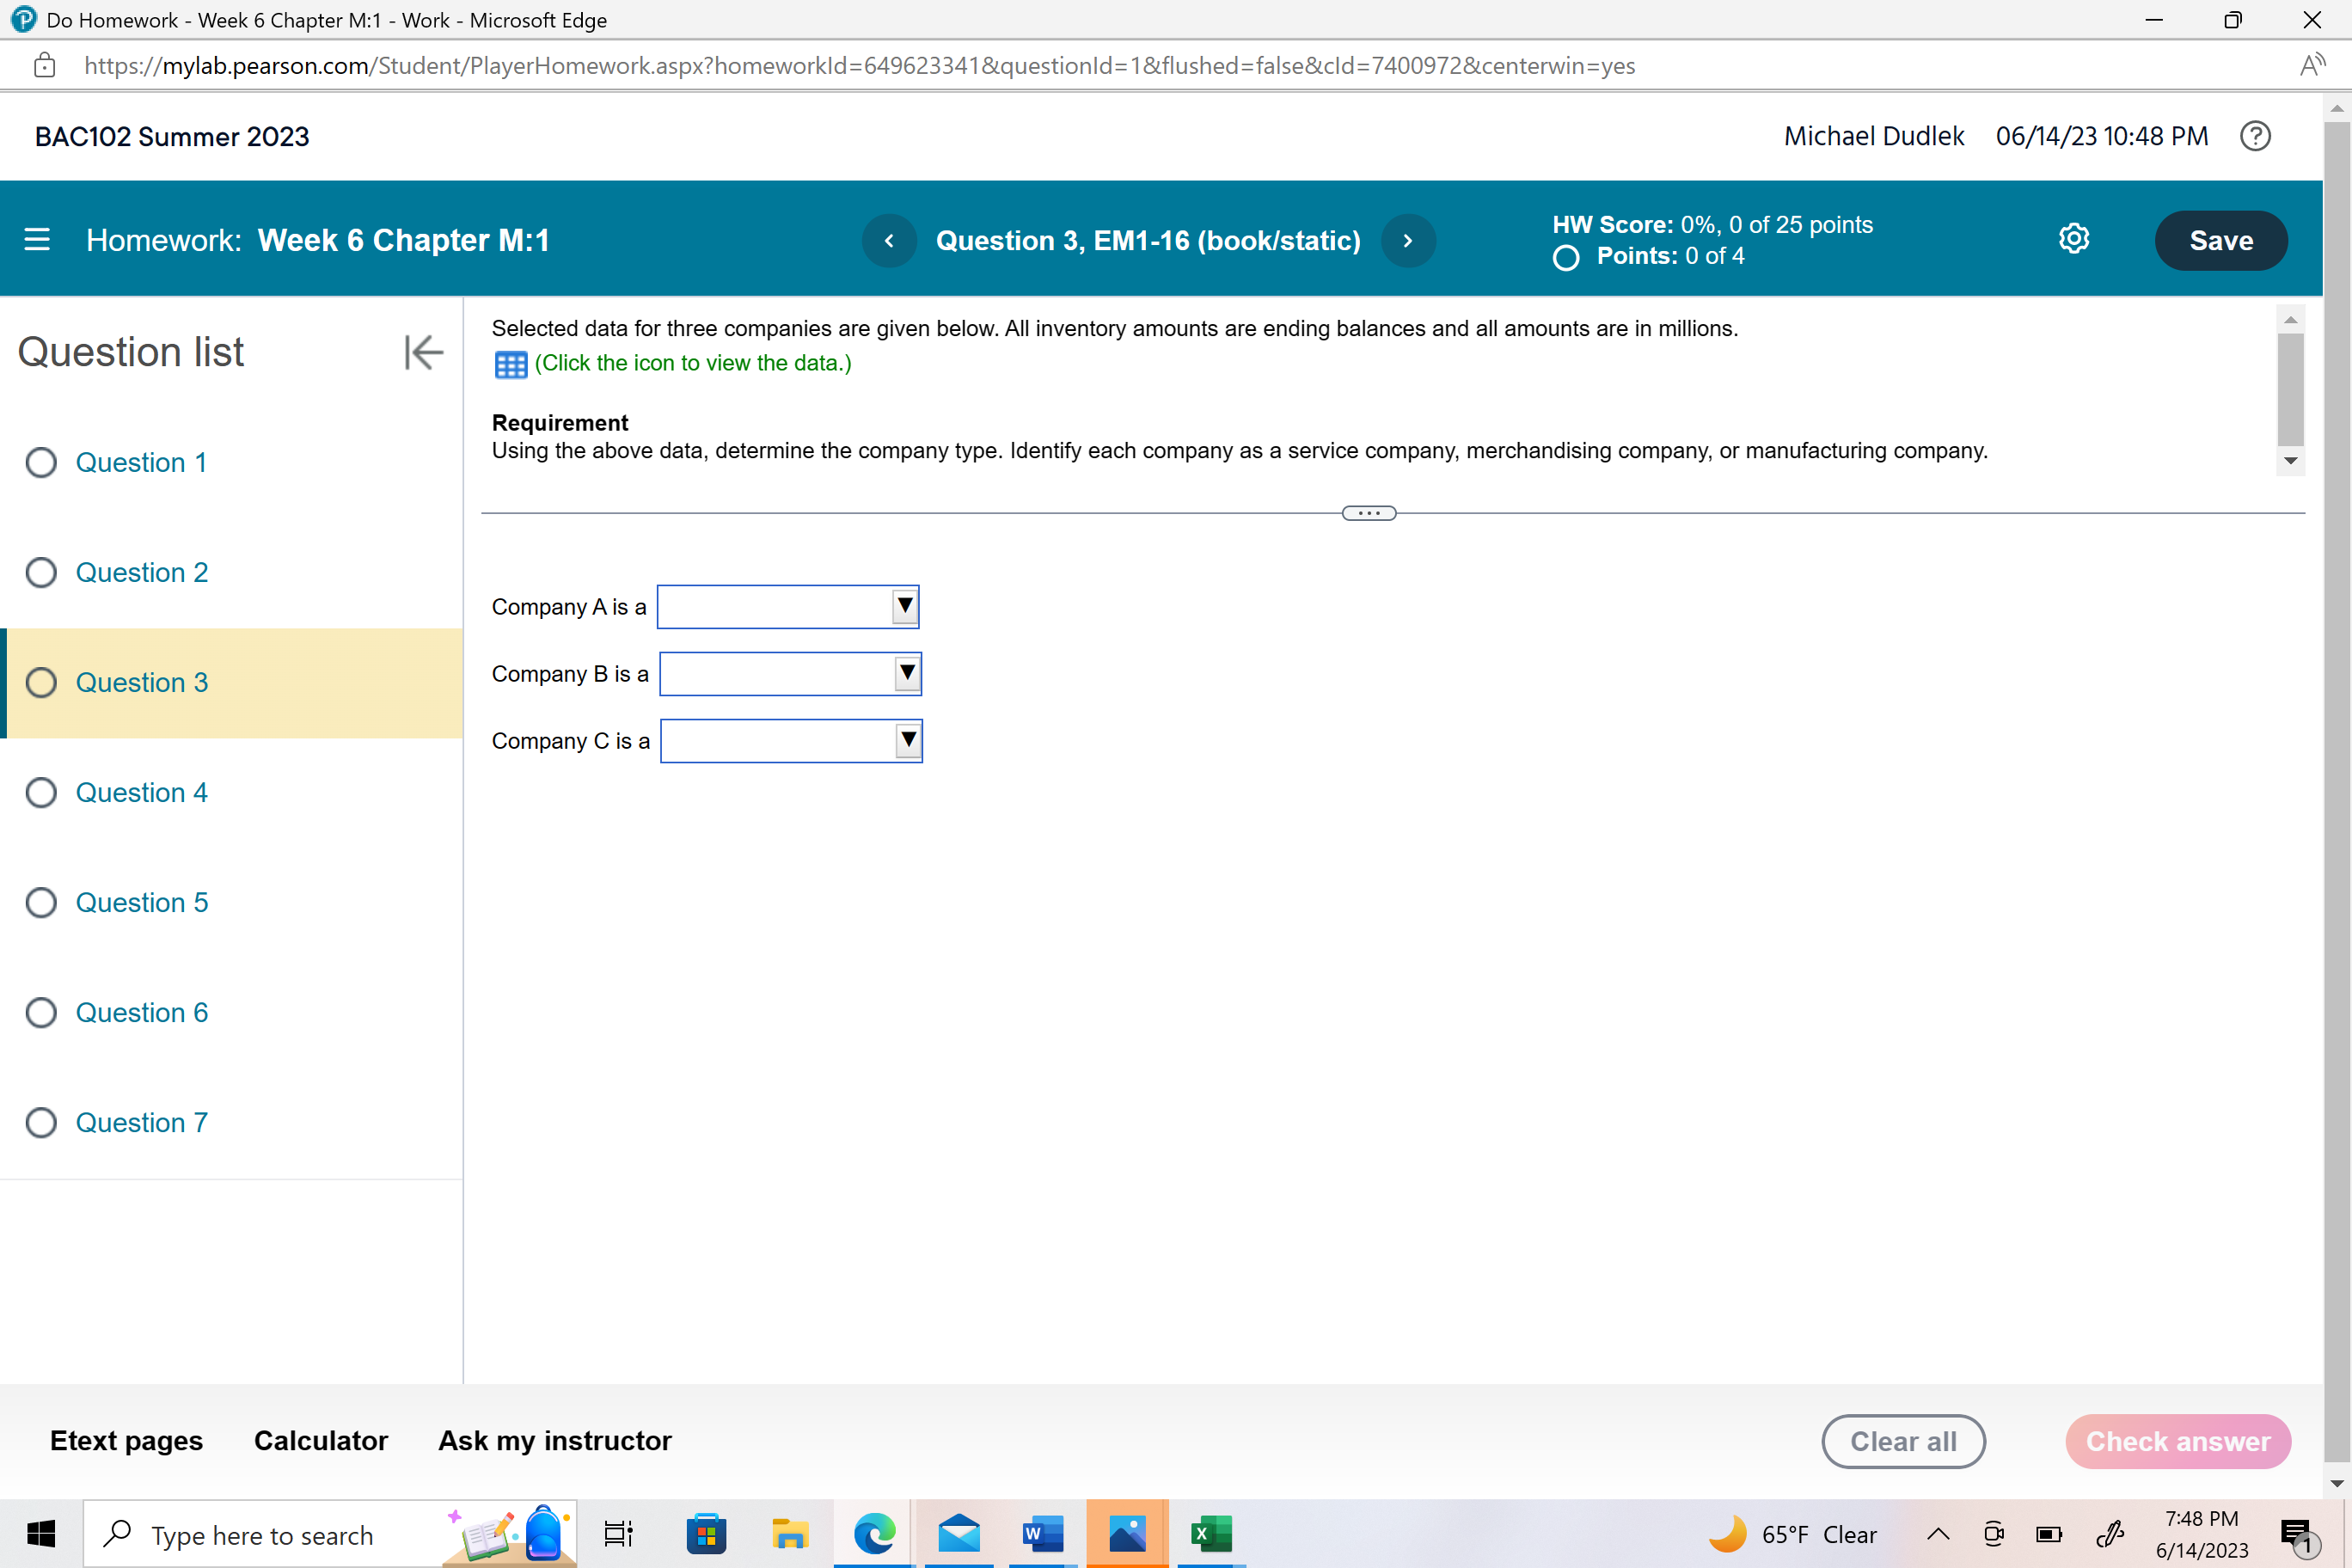Open the data table icon
The image size is (2352, 1568).
(x=510, y=365)
